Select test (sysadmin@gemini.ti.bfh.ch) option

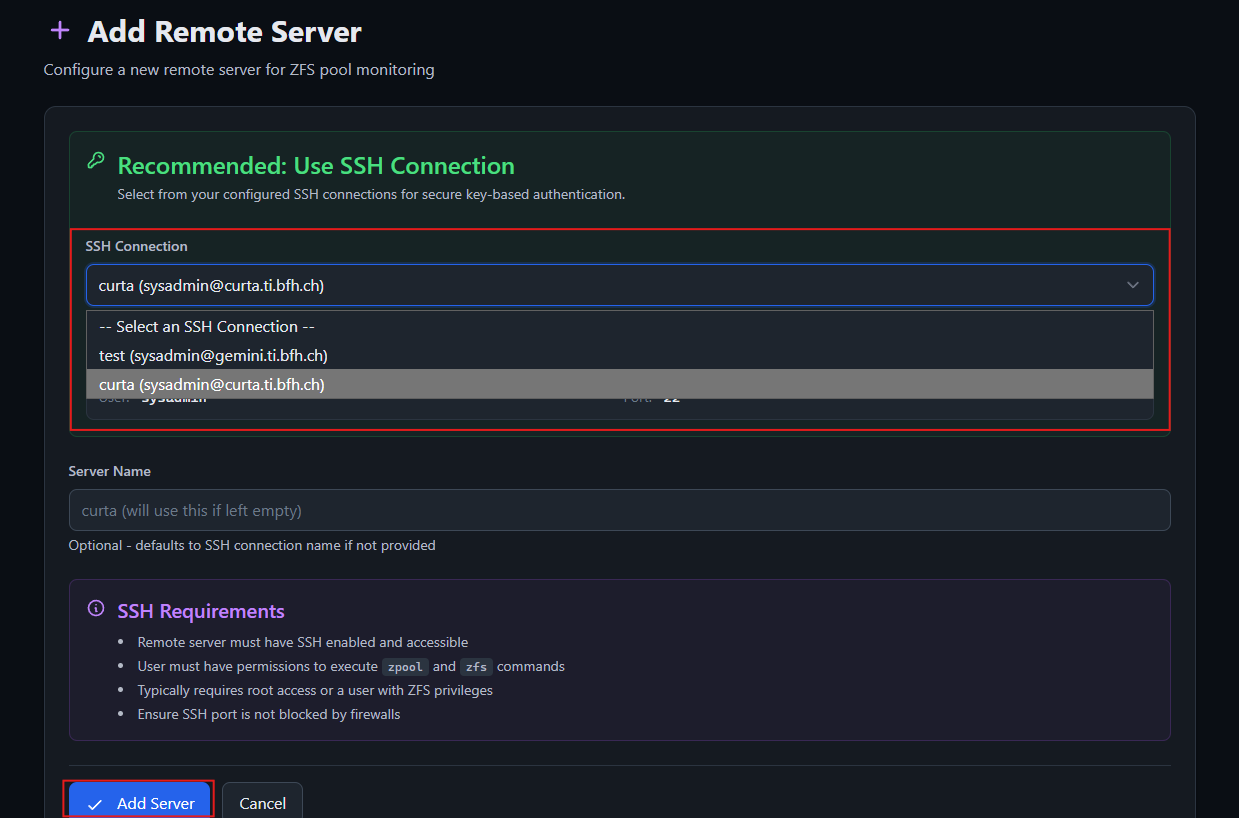click(x=619, y=355)
